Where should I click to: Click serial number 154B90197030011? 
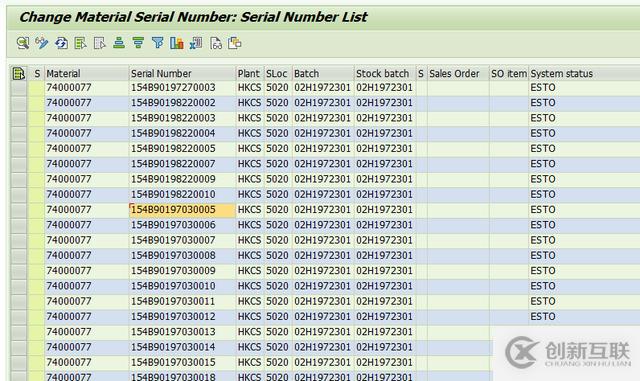pos(173,301)
